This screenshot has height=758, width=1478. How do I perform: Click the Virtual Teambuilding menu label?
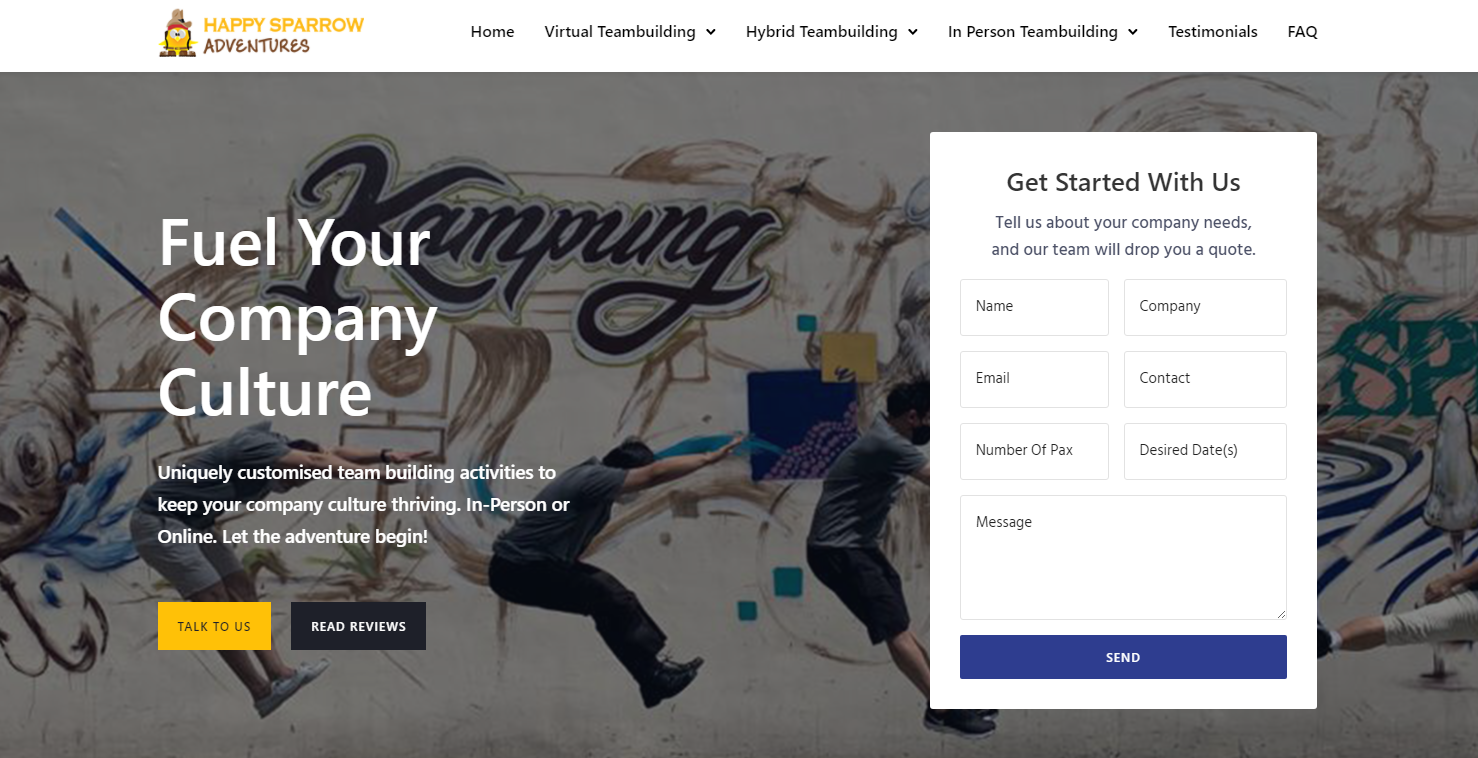point(620,32)
